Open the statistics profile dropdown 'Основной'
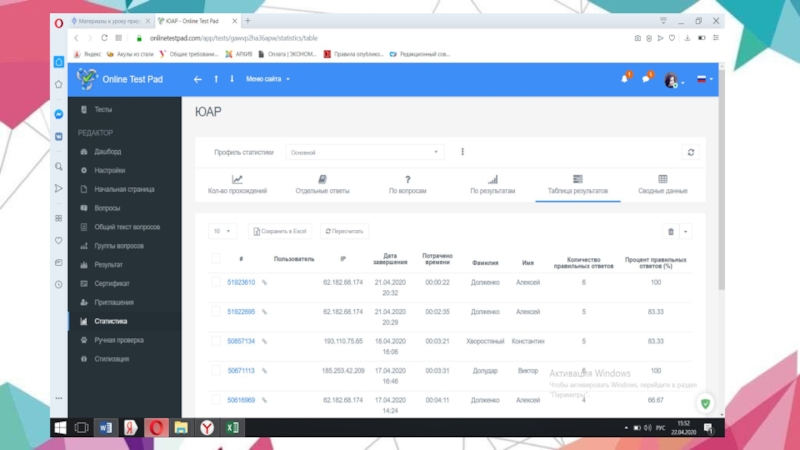 click(365, 153)
